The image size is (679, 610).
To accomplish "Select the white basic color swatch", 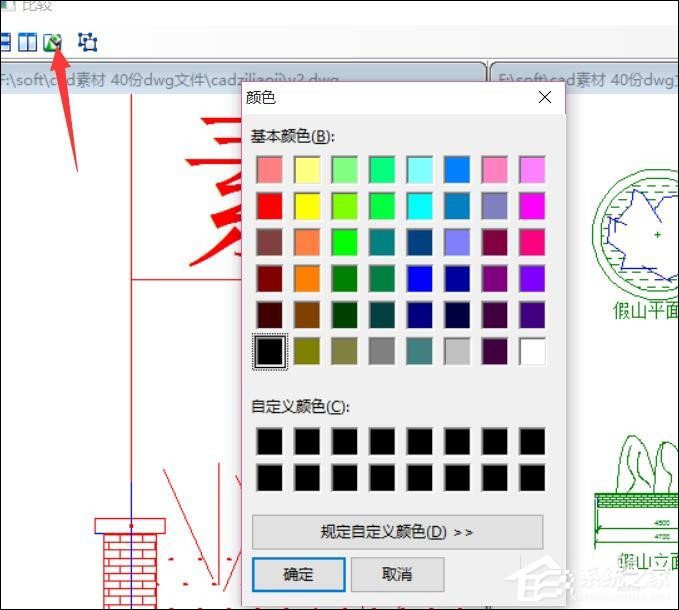I will tap(532, 351).
